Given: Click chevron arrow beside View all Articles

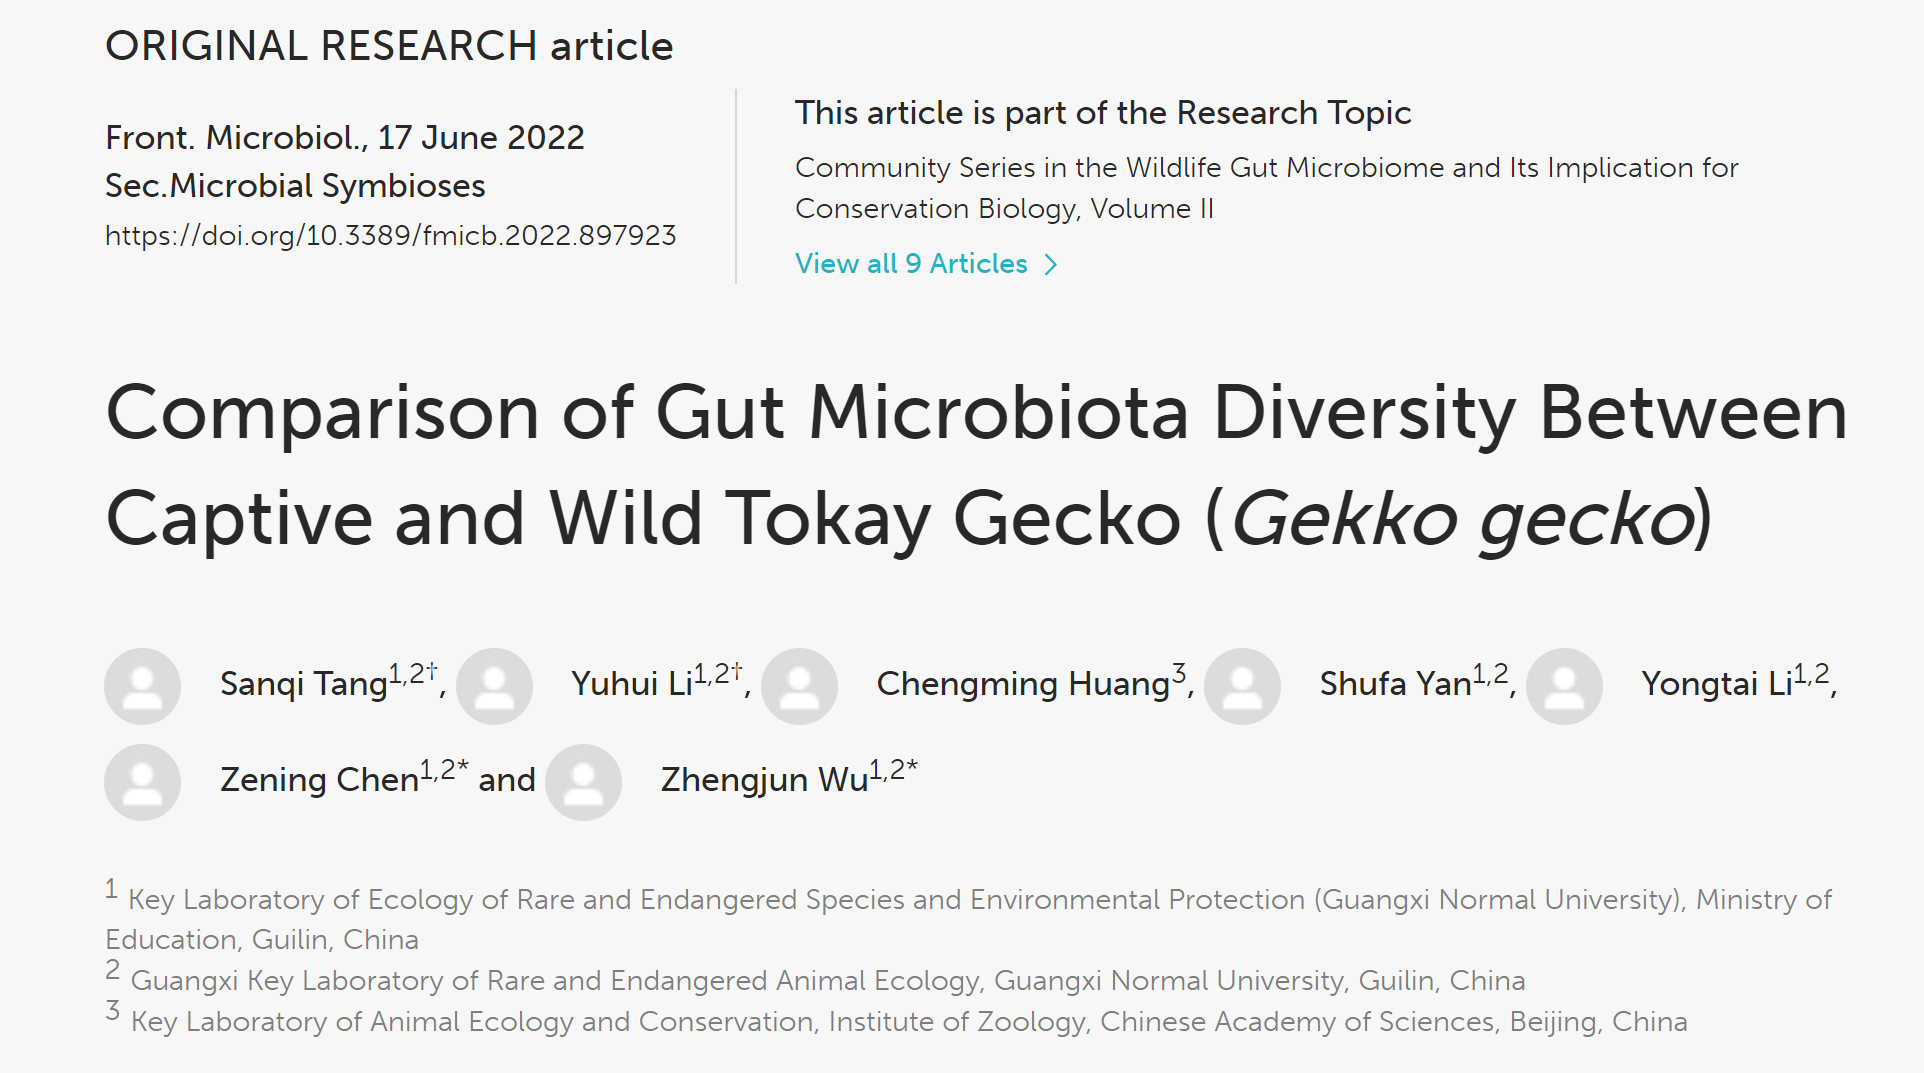Looking at the screenshot, I should pos(1050,265).
